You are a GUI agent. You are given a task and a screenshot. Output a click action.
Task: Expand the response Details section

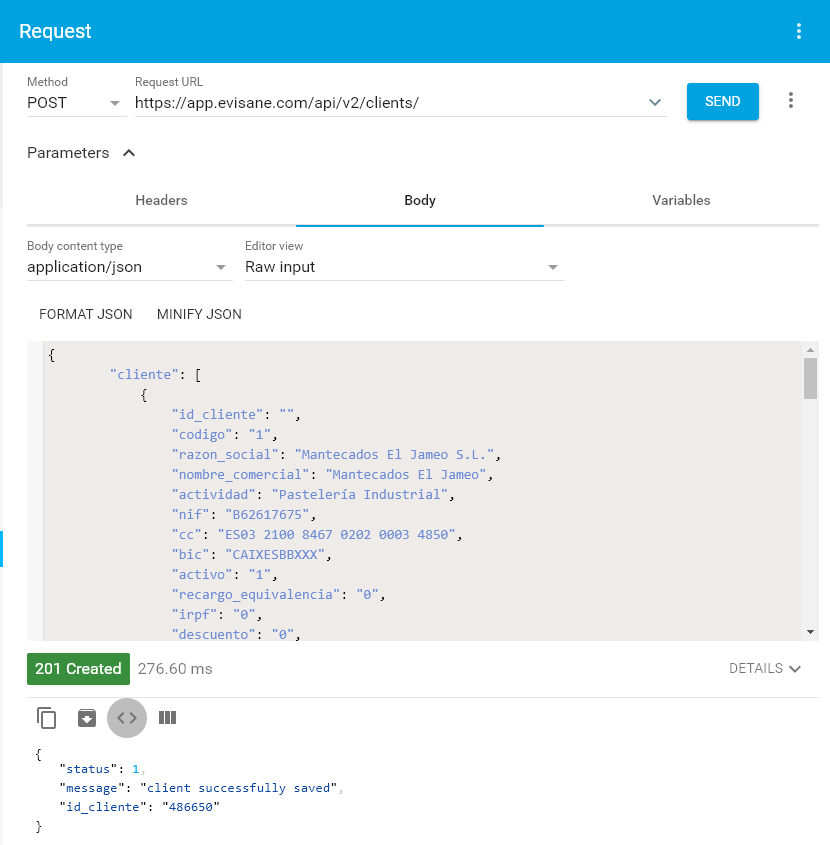coord(765,668)
